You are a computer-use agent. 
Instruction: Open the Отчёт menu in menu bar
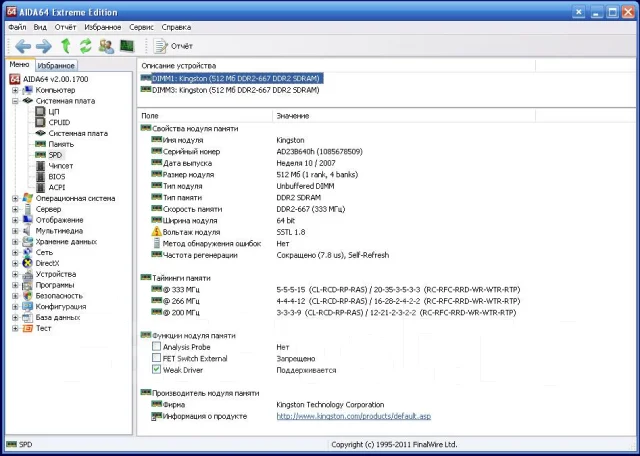65,27
